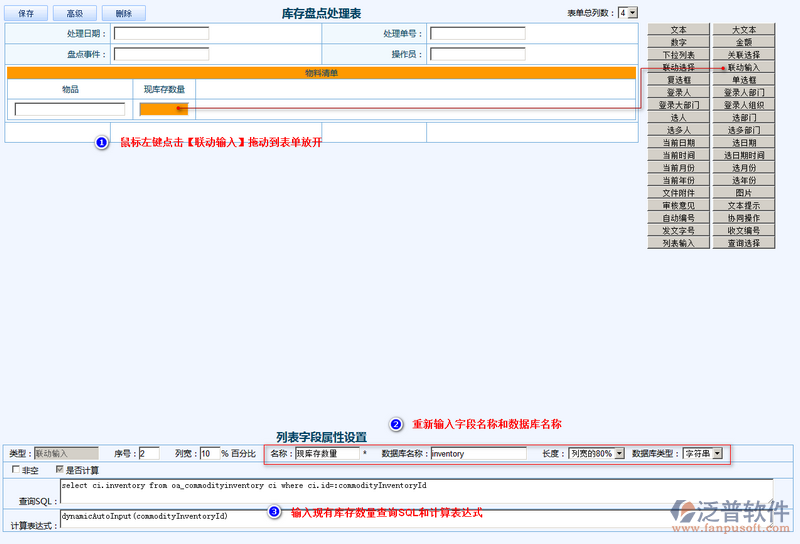Select the 查询选择 field type button
The image size is (800, 544).
(744, 243)
